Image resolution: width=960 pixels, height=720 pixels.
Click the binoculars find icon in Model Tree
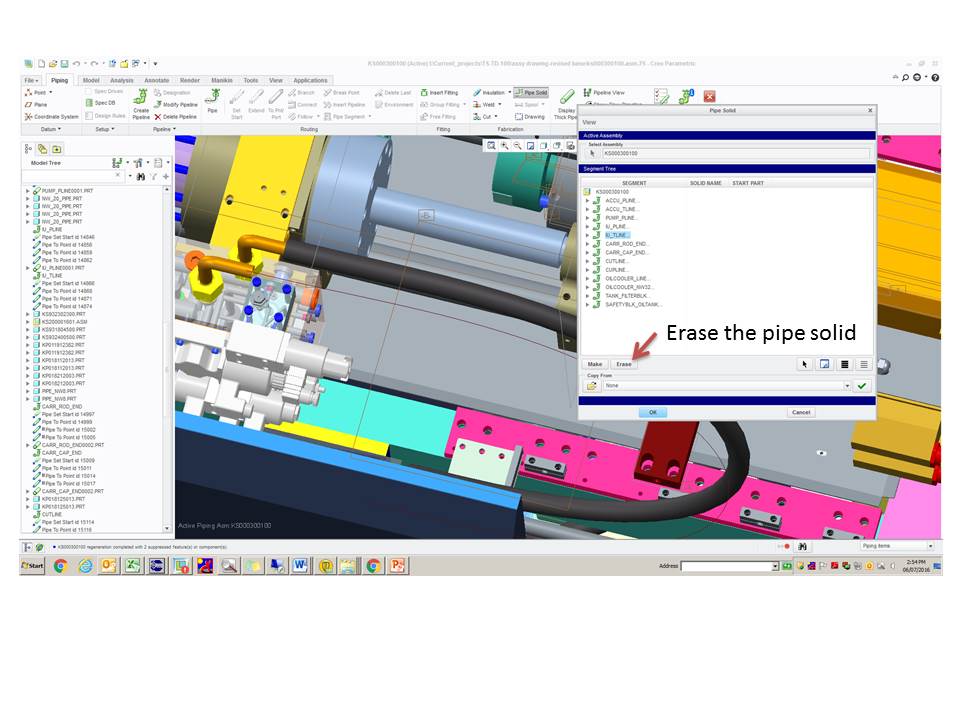tap(141, 176)
